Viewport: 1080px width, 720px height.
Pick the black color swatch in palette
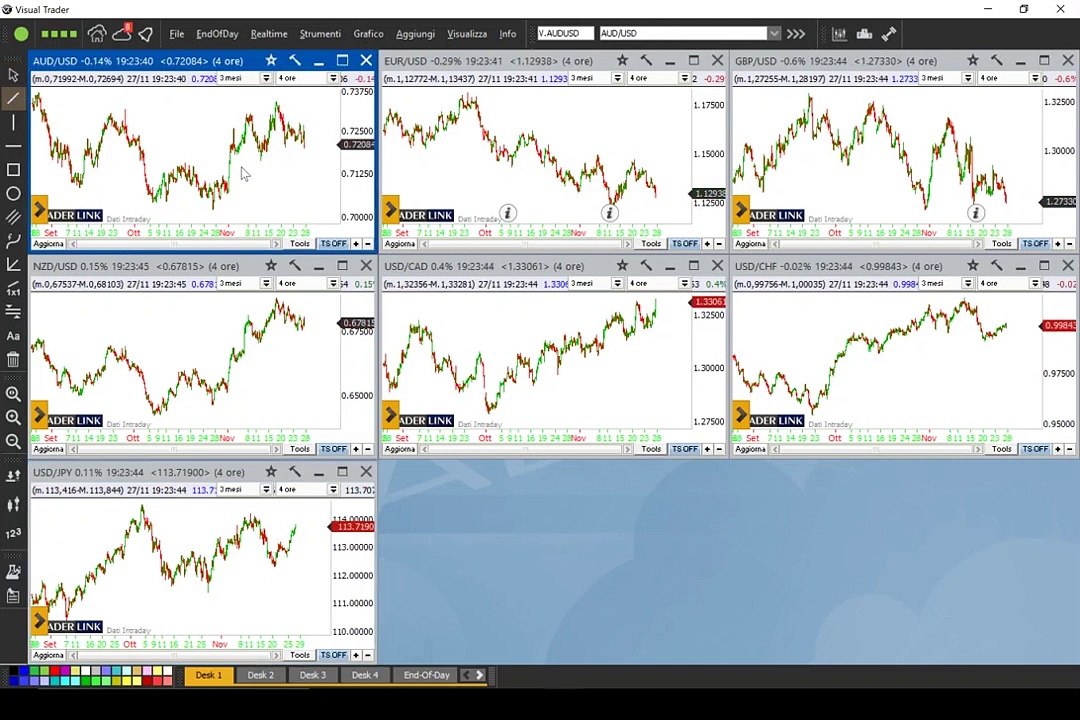pos(14,670)
